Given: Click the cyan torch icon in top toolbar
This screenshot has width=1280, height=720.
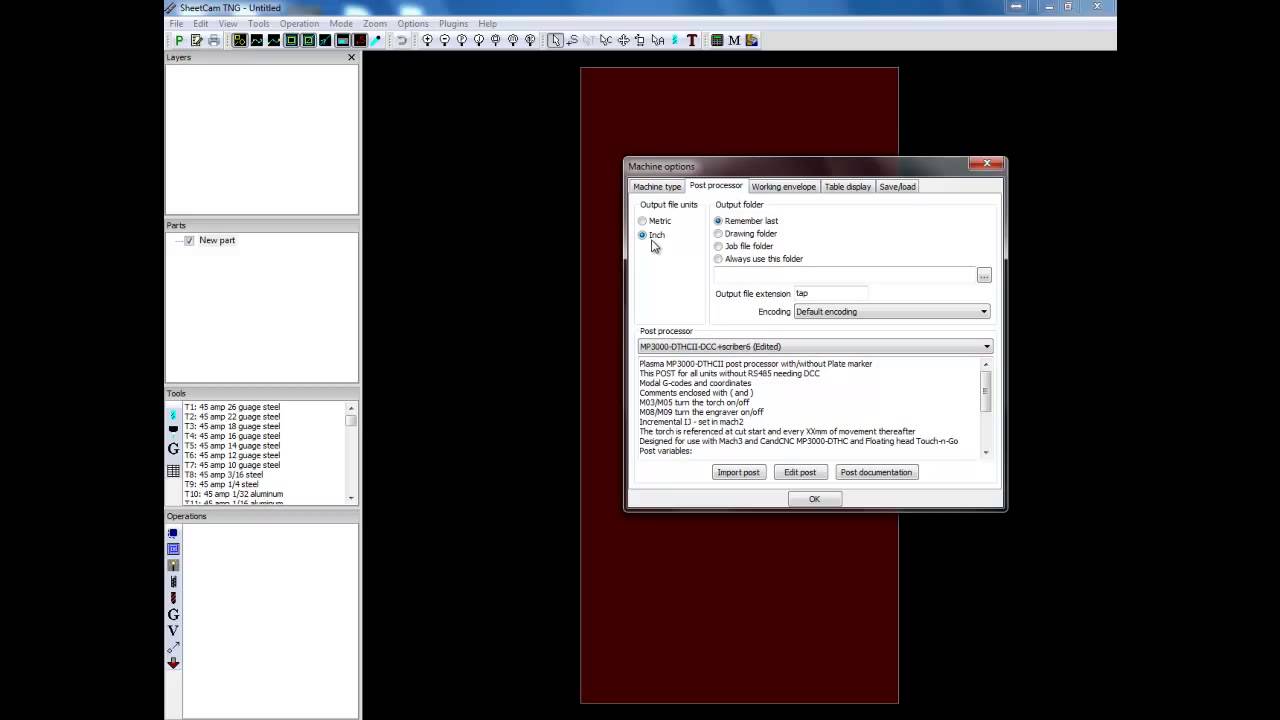Looking at the screenshot, I should (x=674, y=40).
